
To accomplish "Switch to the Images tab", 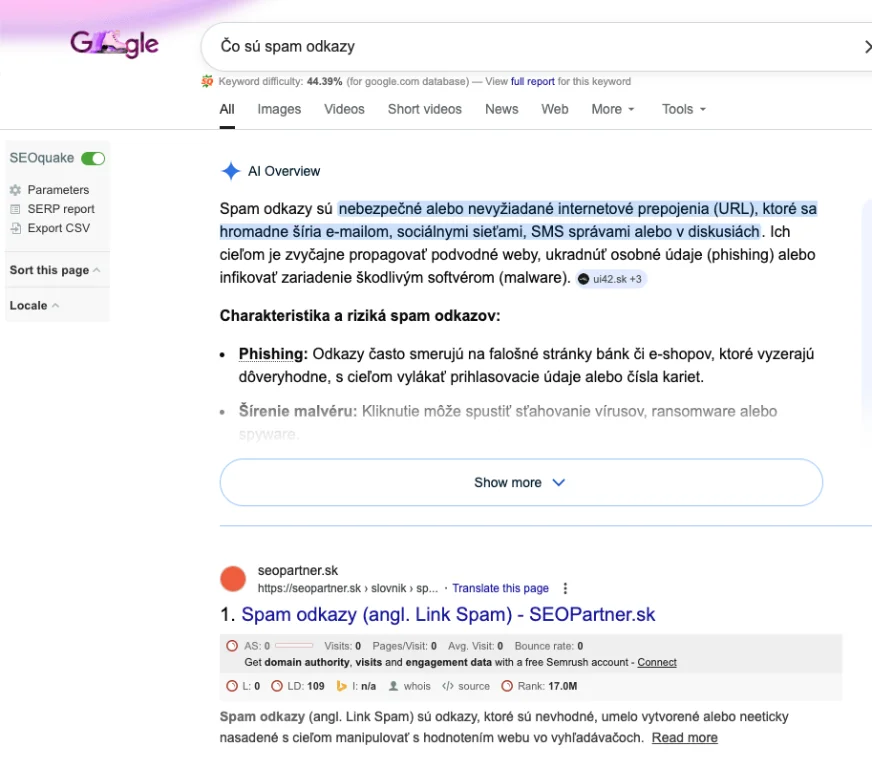I will tap(279, 109).
